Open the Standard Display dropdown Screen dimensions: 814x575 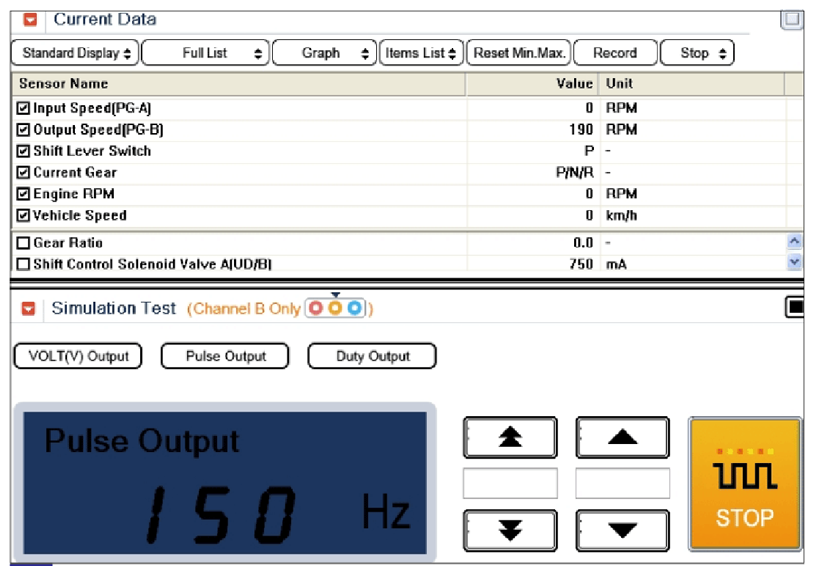[75, 53]
